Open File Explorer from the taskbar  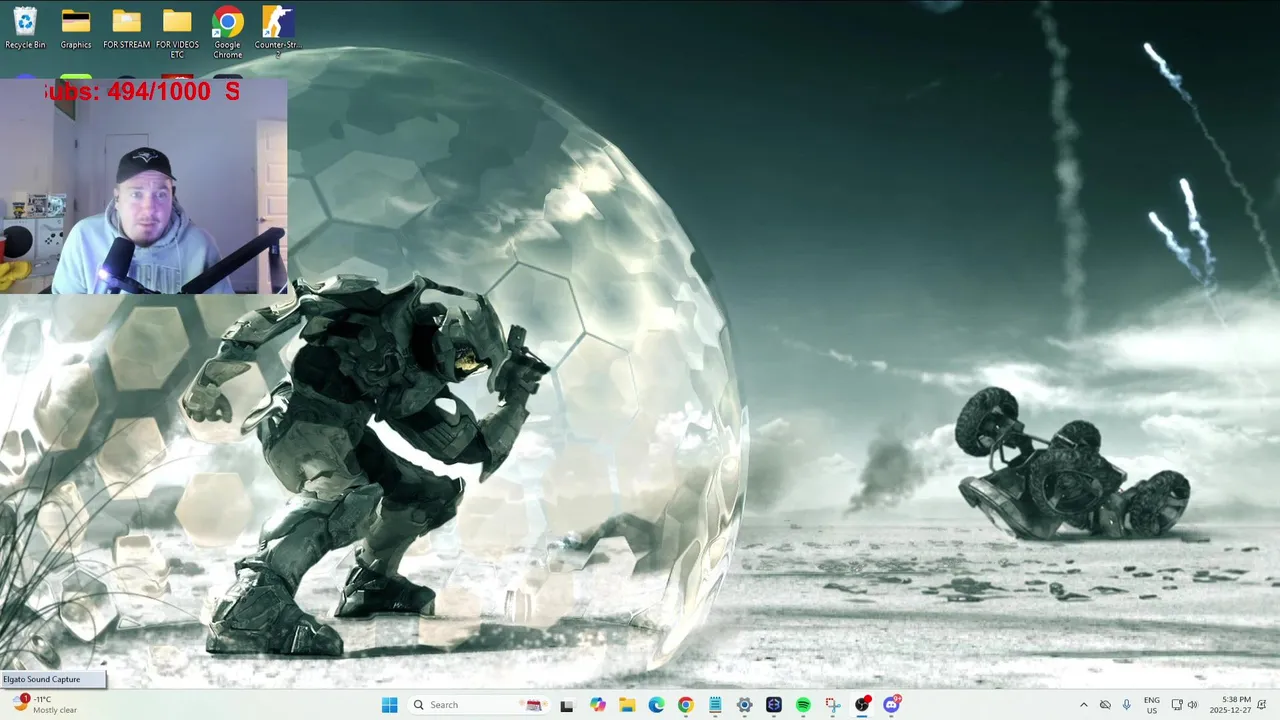coord(627,705)
